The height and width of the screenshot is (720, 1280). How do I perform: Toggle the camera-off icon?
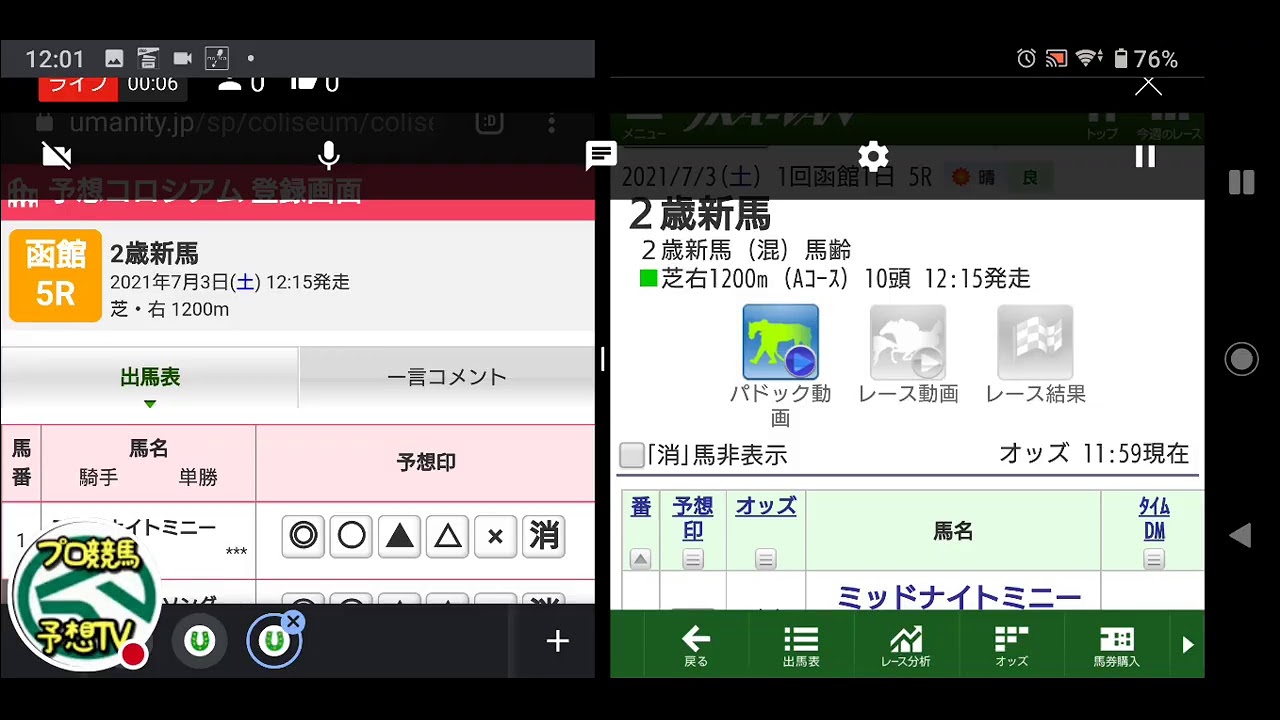click(x=57, y=155)
